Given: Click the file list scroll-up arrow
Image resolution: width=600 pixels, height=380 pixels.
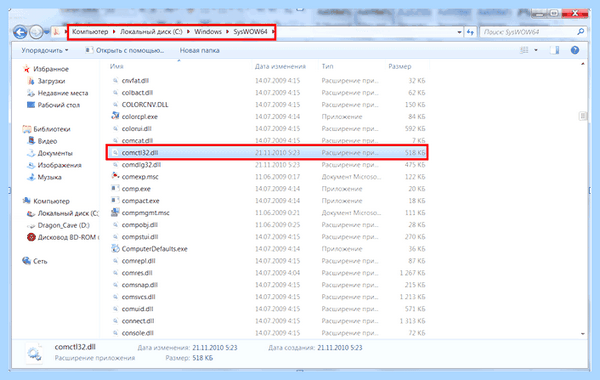Looking at the screenshot, I should click(582, 64).
